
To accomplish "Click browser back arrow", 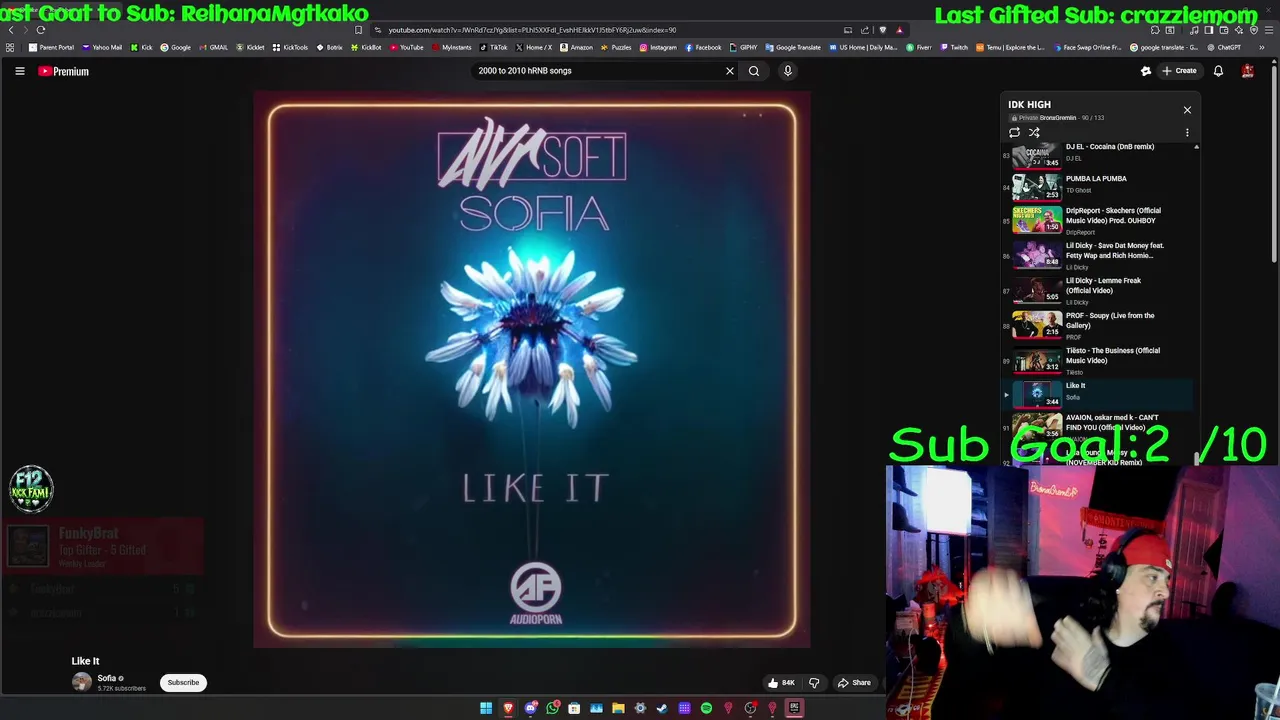I will pyautogui.click(x=11, y=30).
